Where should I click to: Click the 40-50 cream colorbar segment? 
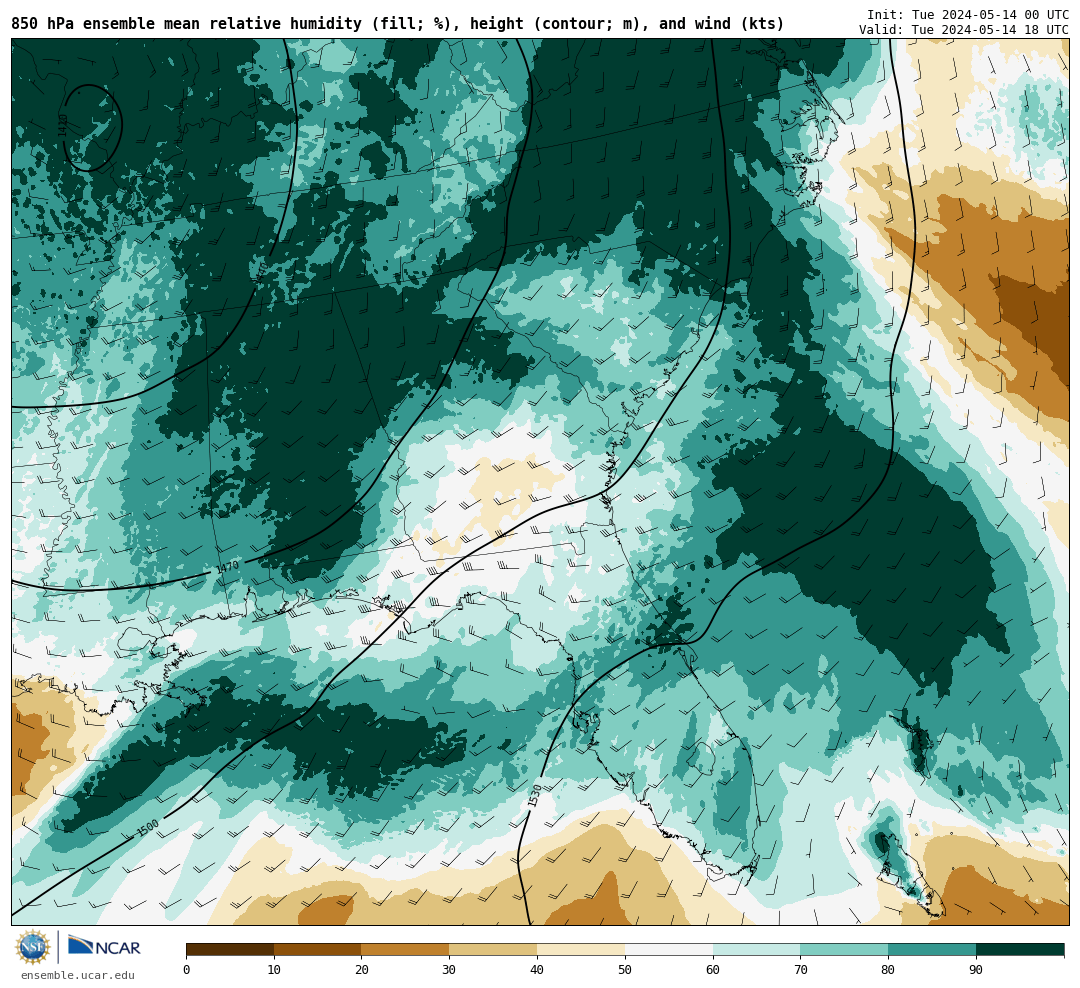point(581,950)
